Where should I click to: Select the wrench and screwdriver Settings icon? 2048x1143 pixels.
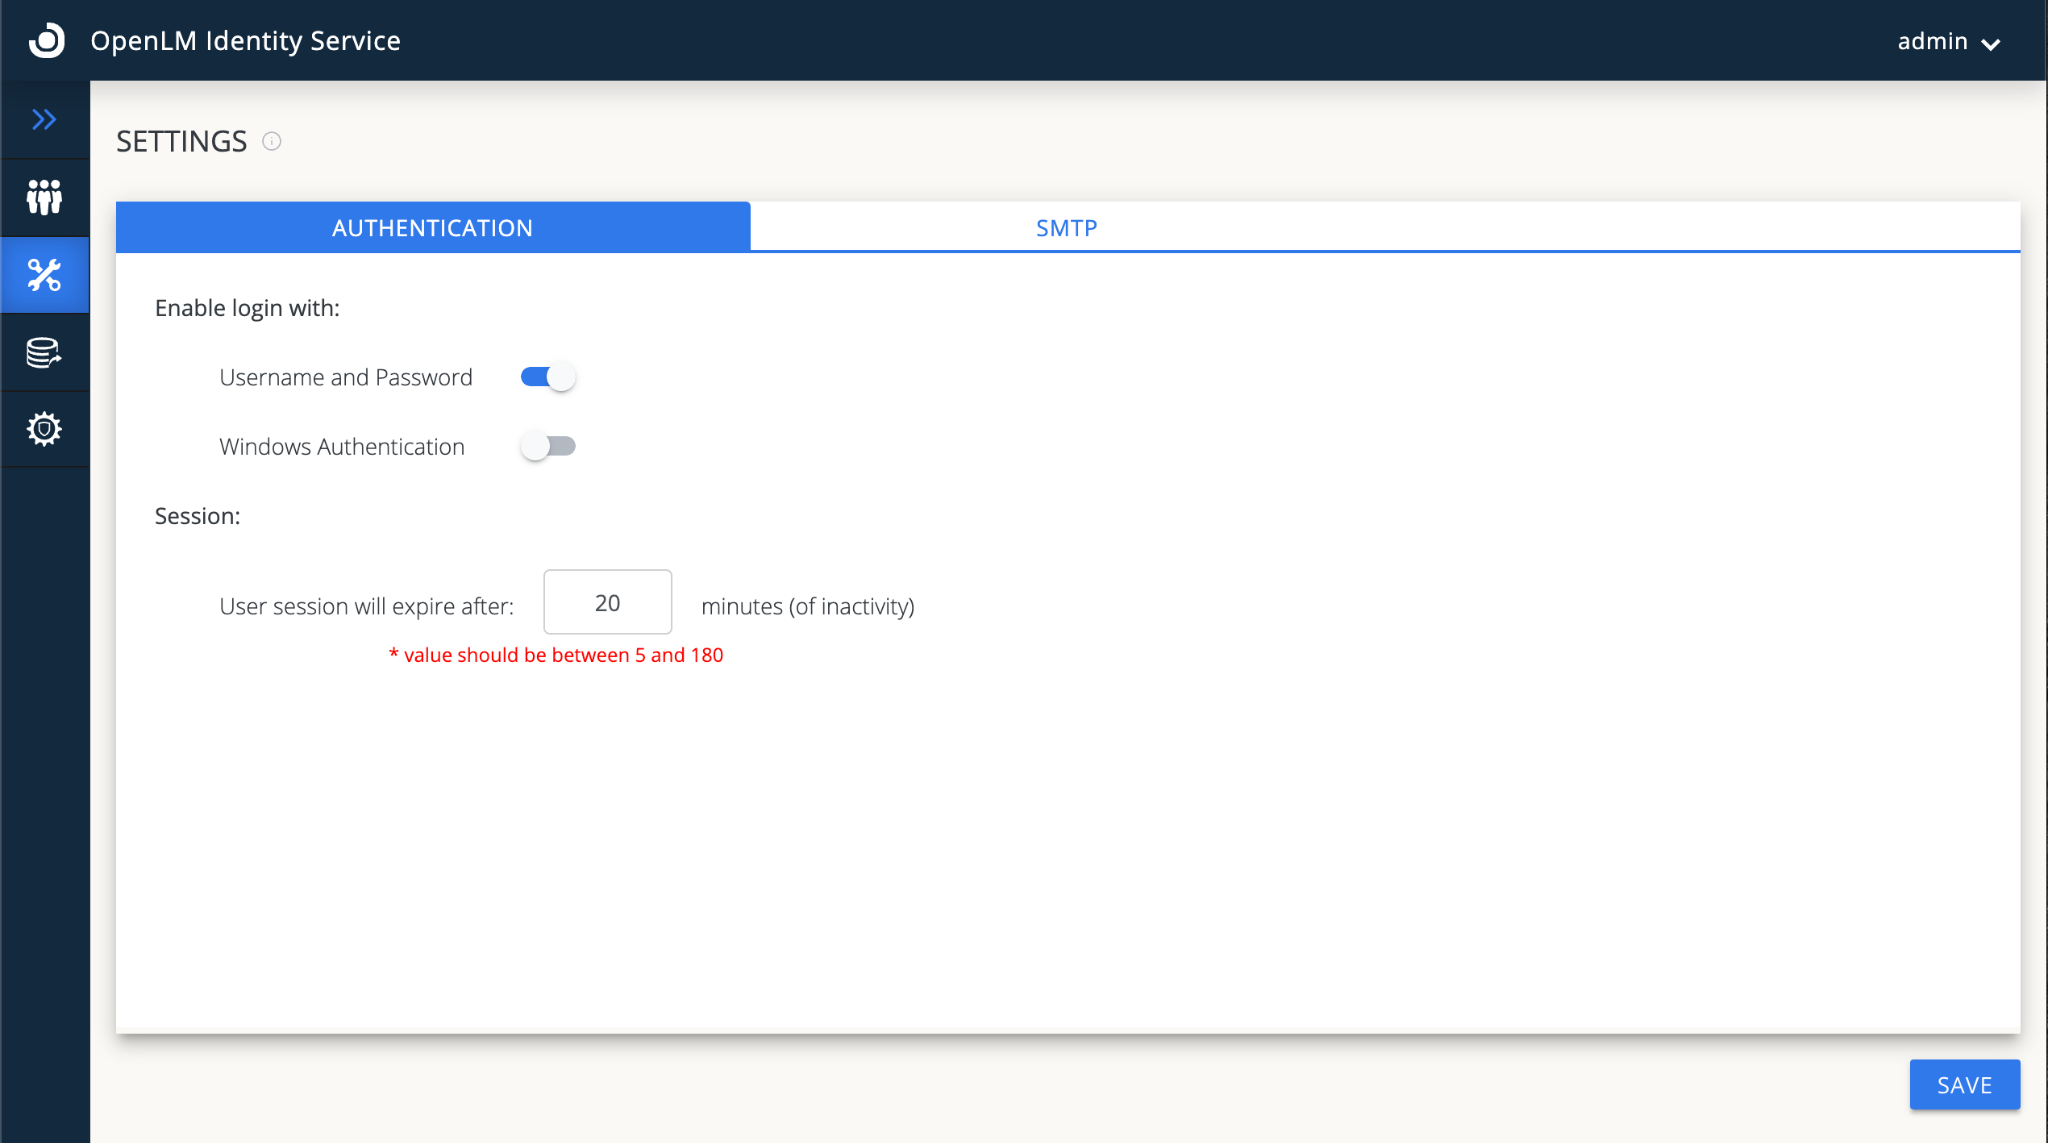tap(44, 275)
